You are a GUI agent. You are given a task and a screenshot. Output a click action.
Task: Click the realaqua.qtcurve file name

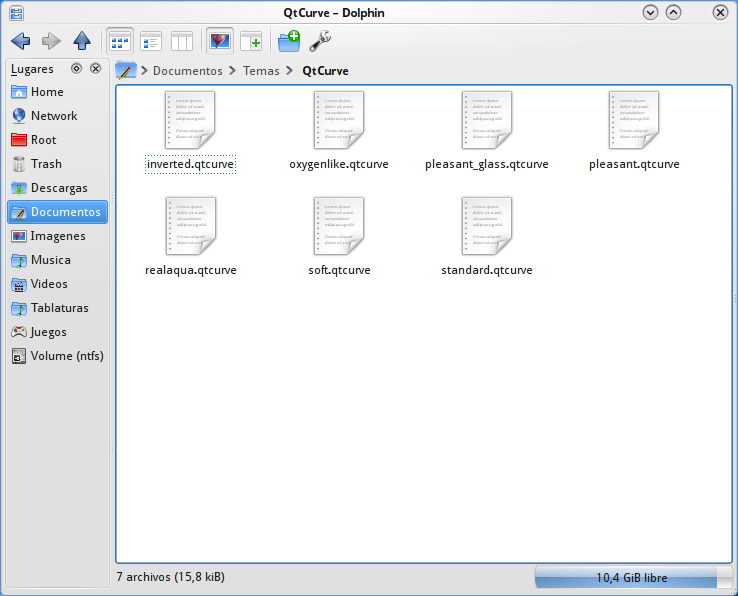pyautogui.click(x=191, y=270)
